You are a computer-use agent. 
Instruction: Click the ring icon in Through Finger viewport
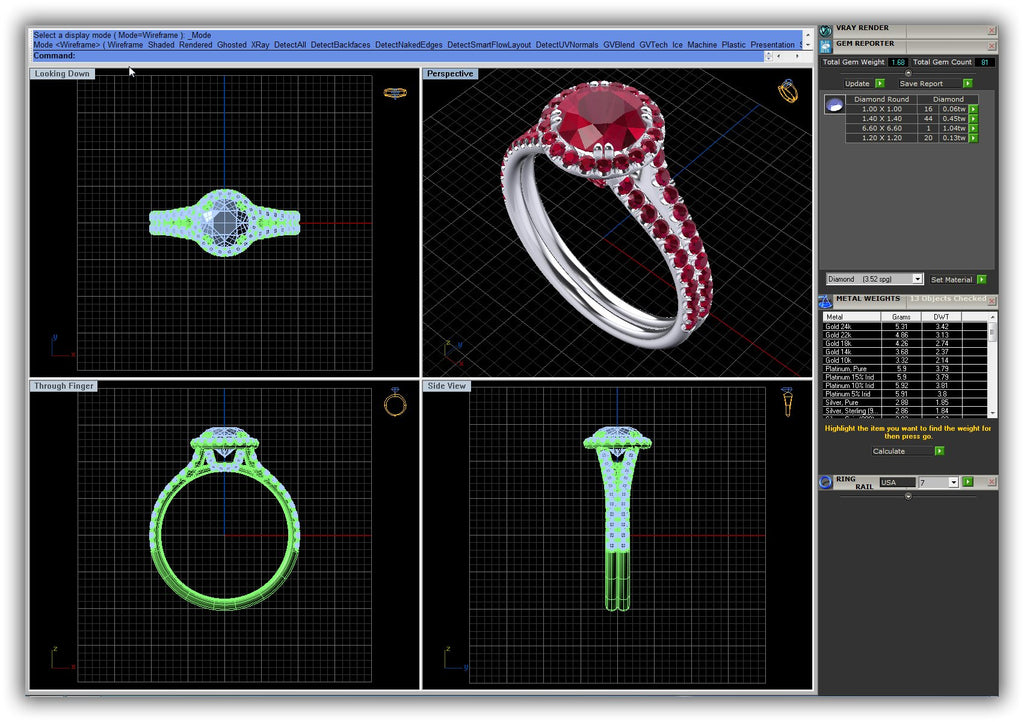[x=395, y=403]
